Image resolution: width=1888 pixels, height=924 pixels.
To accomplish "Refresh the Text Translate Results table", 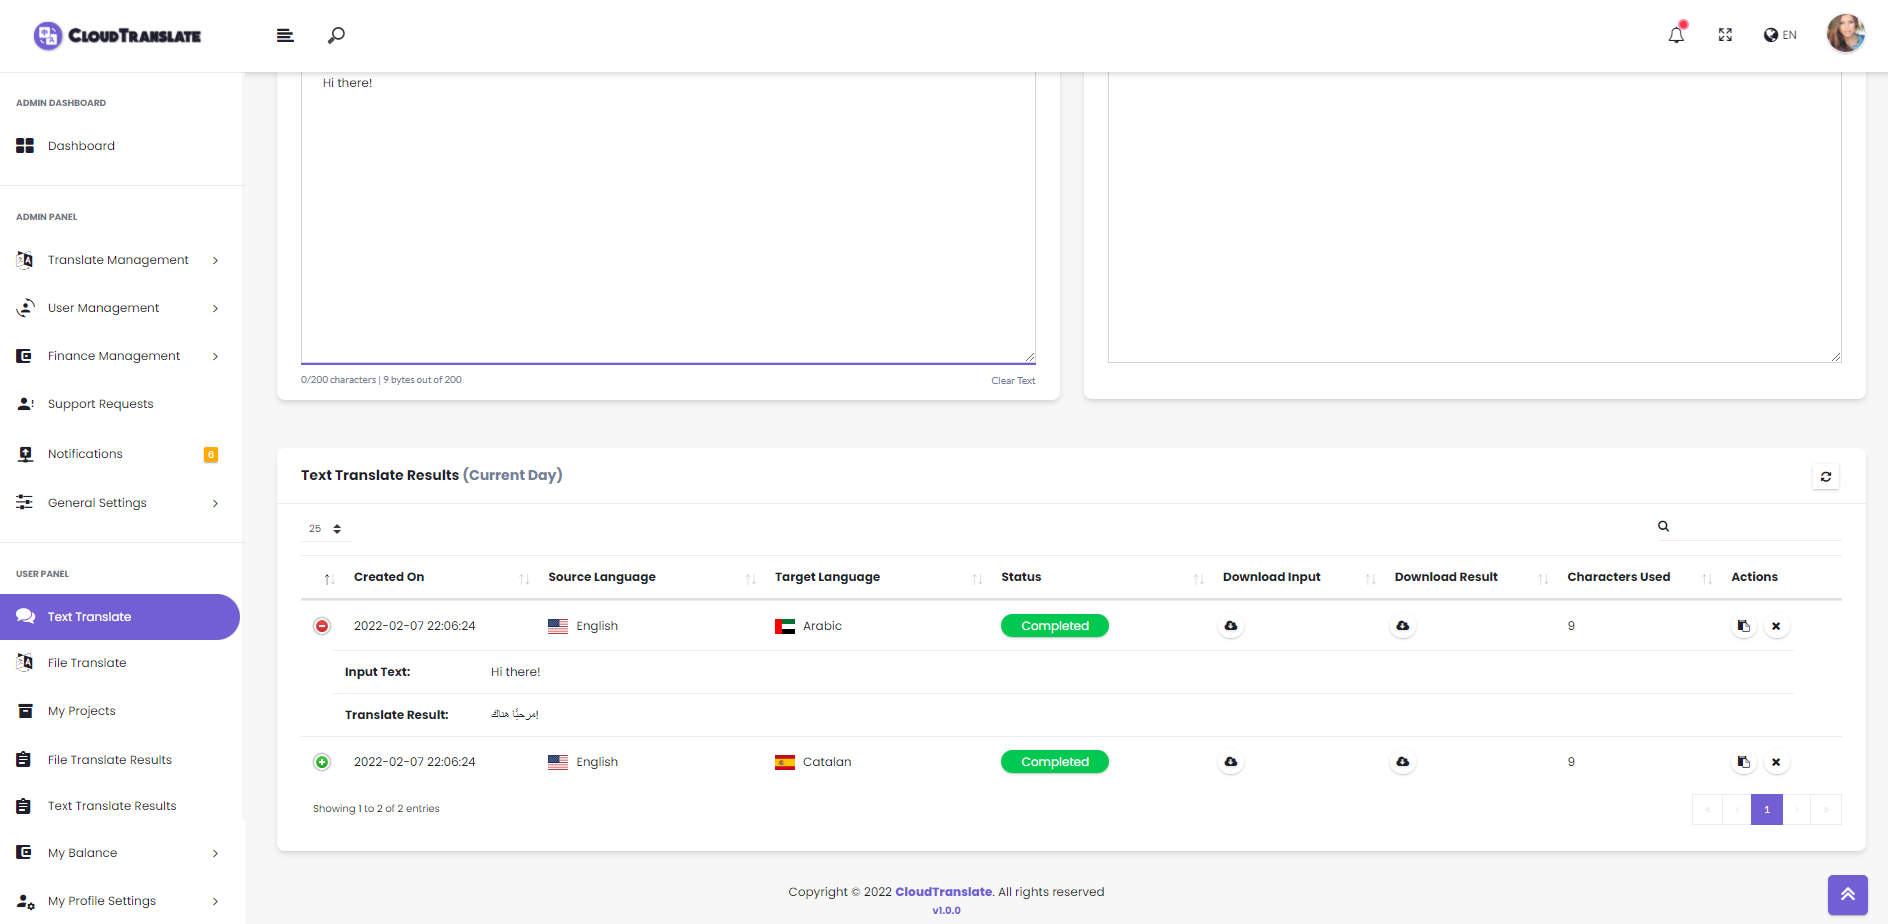I will pos(1825,477).
